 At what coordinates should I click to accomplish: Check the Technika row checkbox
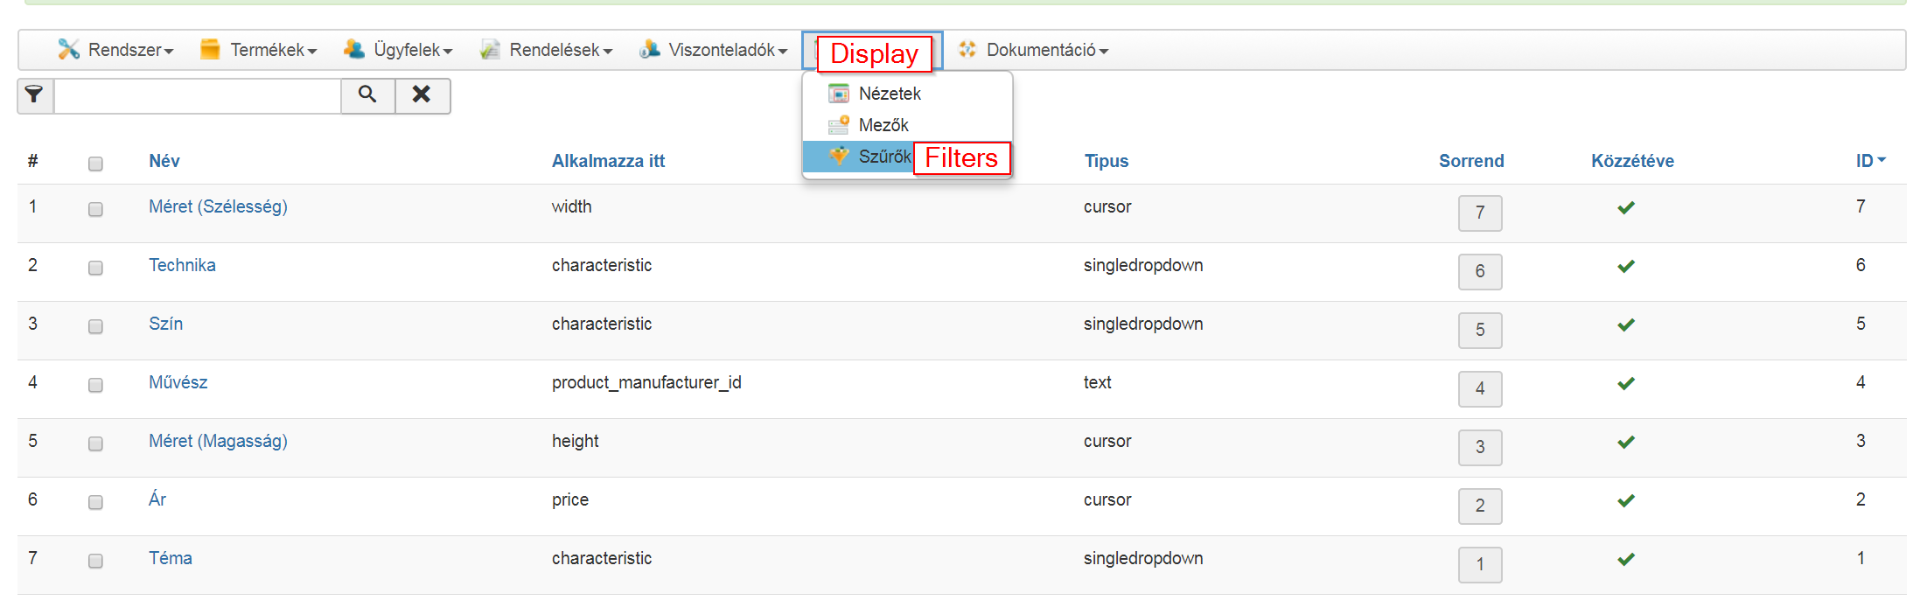point(96,268)
